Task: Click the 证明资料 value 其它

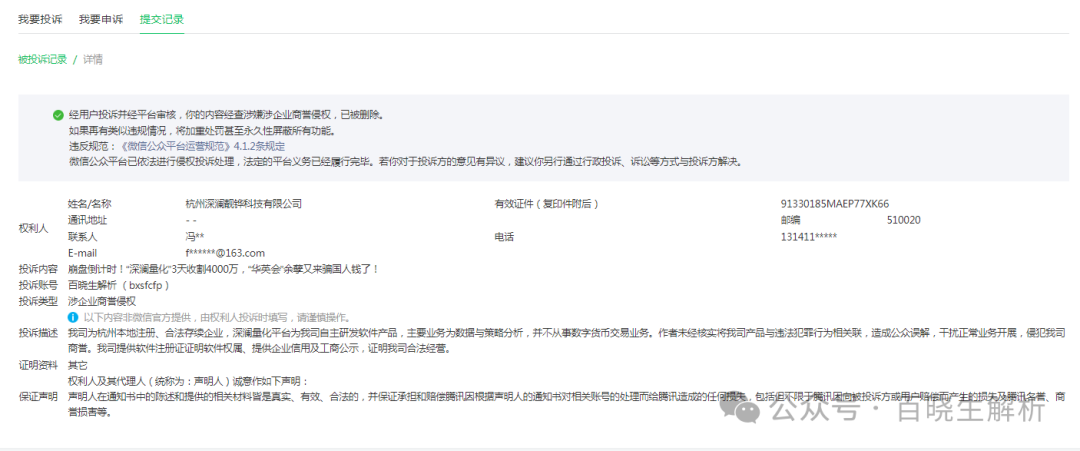Action: [77, 365]
